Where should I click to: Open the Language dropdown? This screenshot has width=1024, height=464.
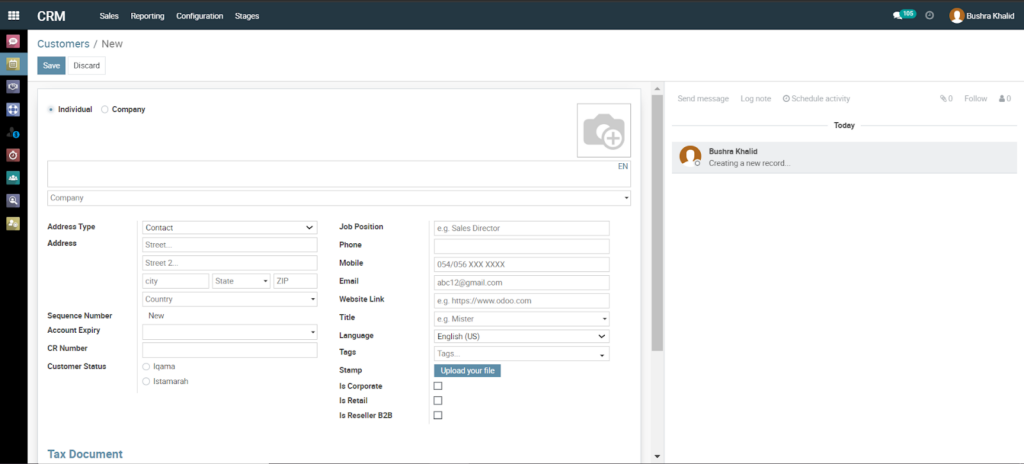click(521, 336)
